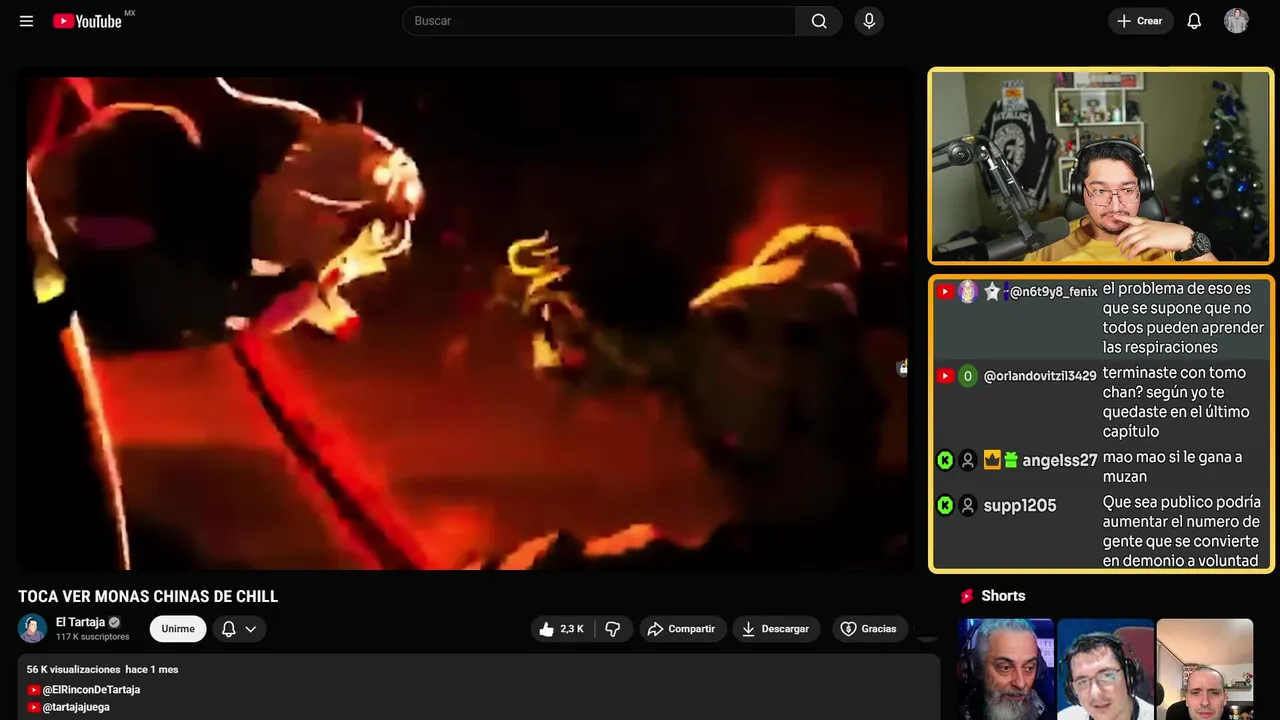Viewport: 1280px width, 720px height.
Task: Open @ElRinconDeTartaja channel link
Action: (x=91, y=690)
